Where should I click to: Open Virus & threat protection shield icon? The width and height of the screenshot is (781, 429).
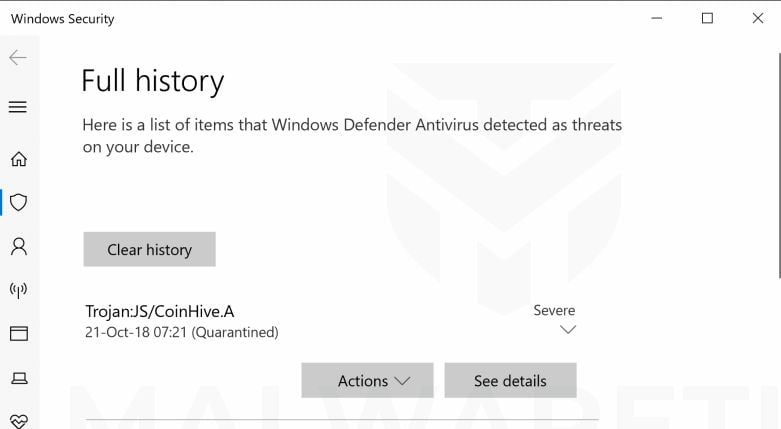tap(18, 202)
